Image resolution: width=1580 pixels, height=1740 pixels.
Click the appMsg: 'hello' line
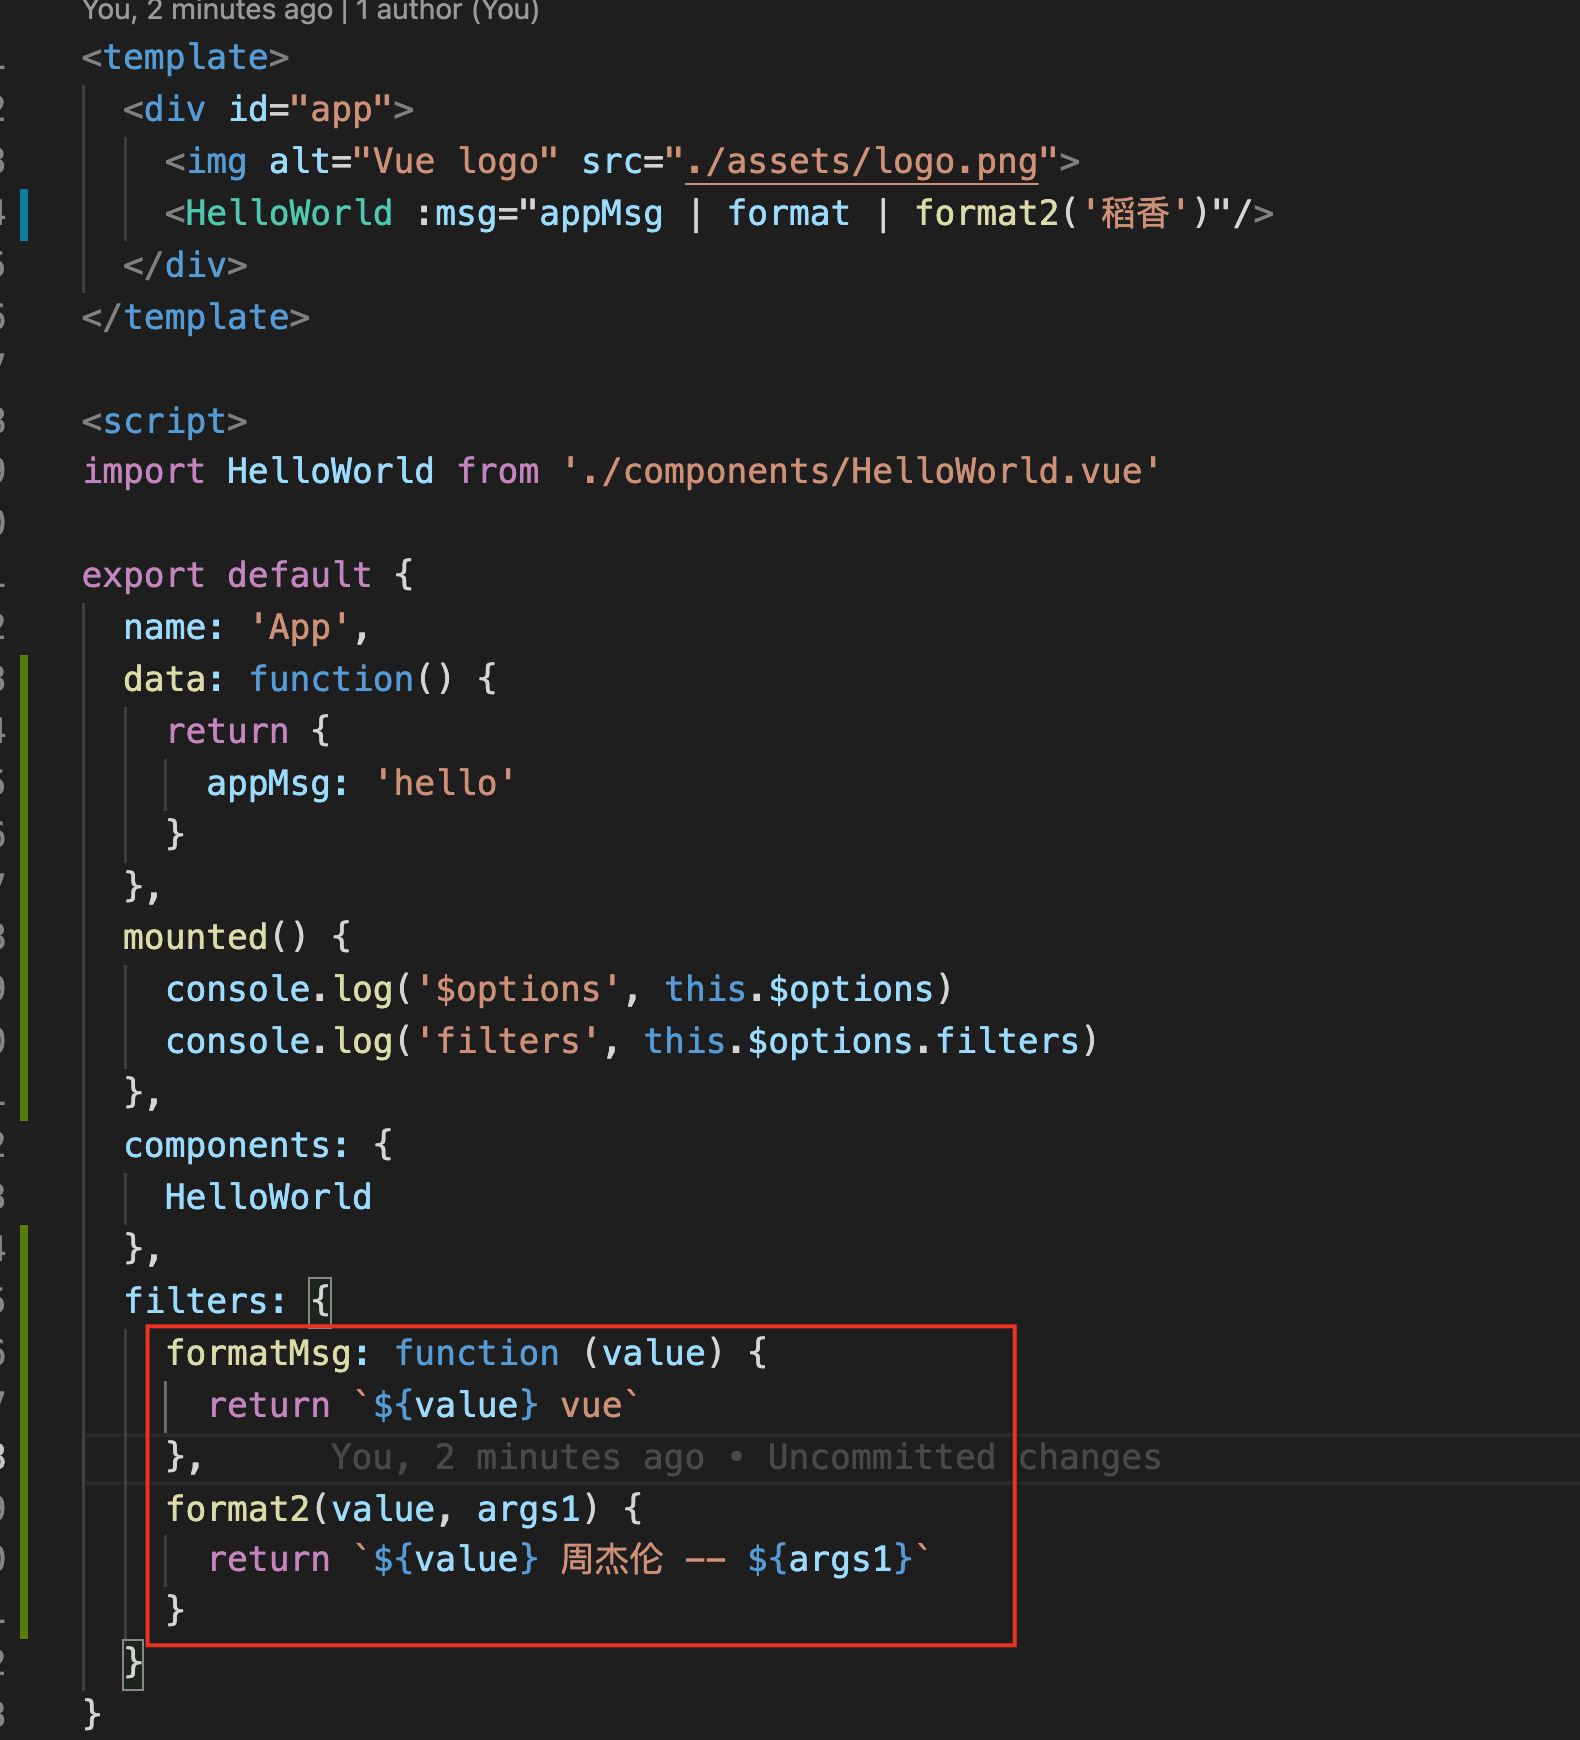click(x=361, y=783)
